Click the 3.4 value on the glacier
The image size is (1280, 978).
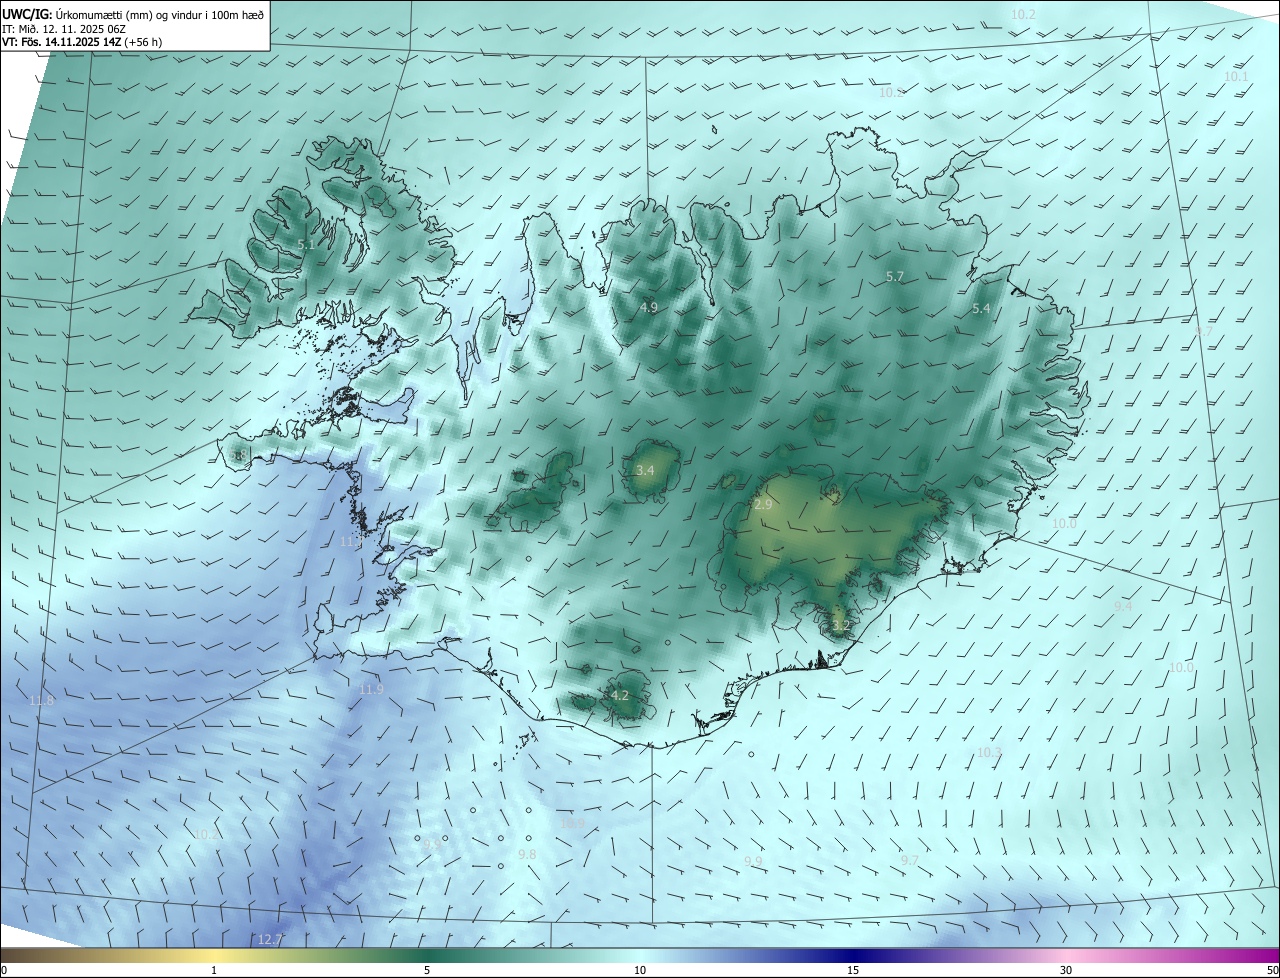pos(645,470)
